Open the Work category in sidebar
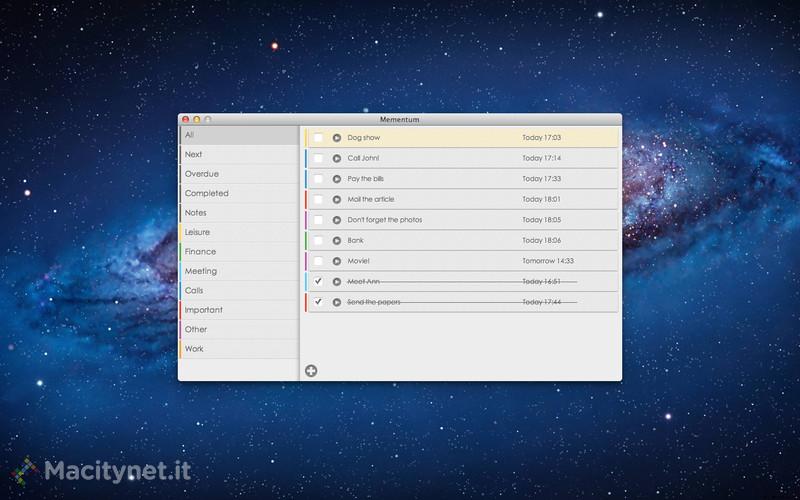The width and height of the screenshot is (800, 500). (x=194, y=349)
